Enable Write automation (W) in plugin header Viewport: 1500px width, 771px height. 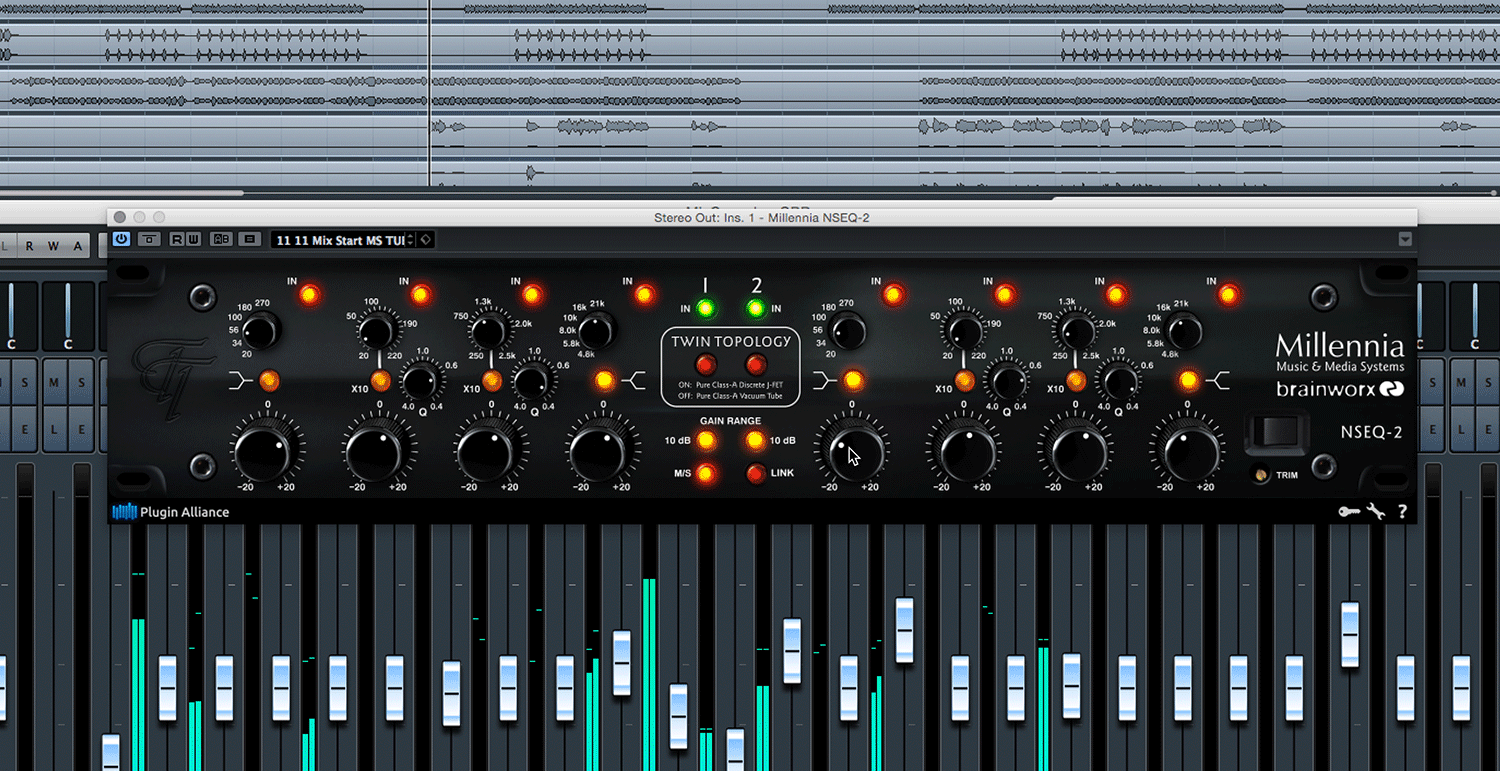[192, 239]
